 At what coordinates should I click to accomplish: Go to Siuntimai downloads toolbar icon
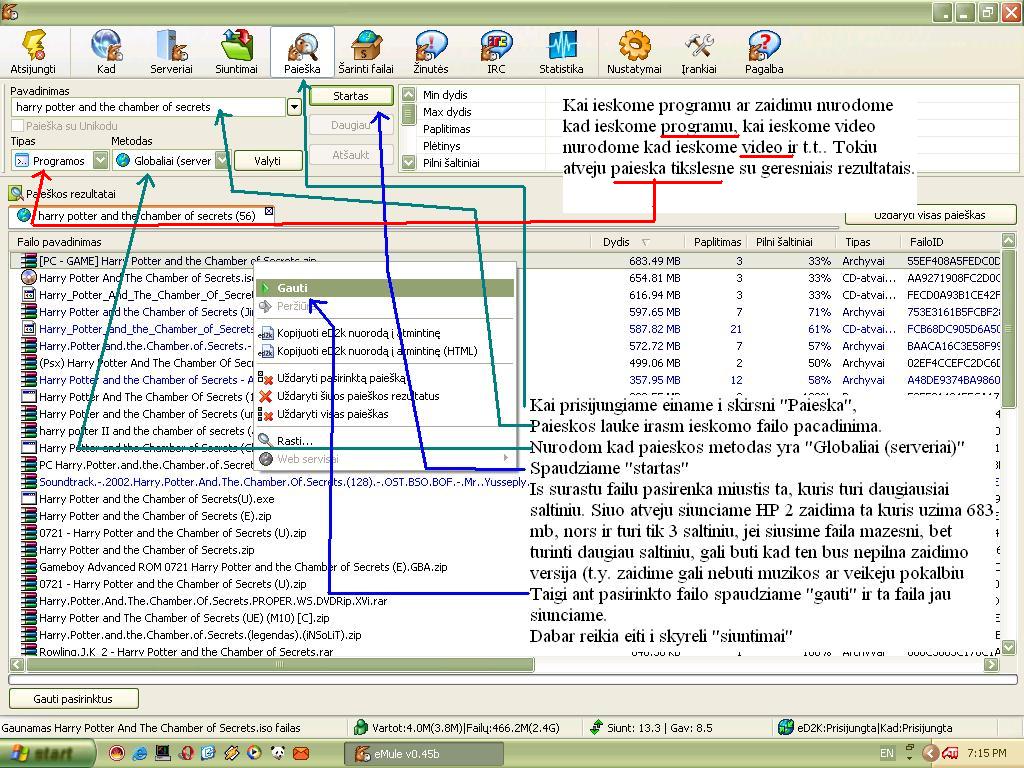[237, 52]
